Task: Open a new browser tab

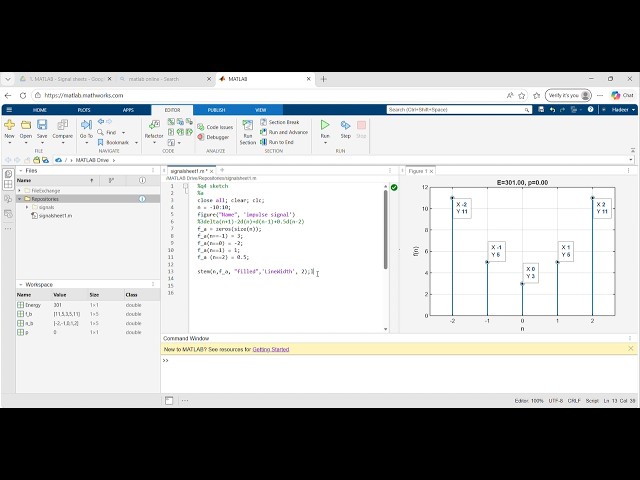Action: (x=323, y=79)
